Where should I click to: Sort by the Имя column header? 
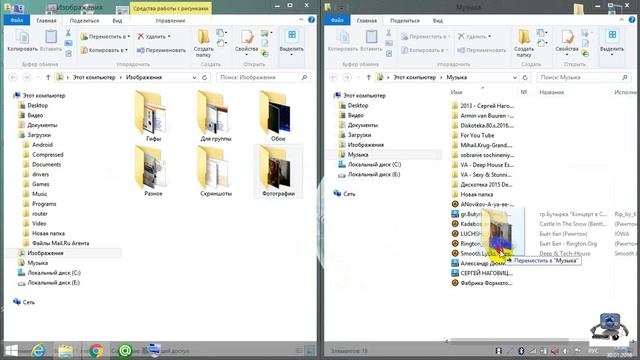(456, 92)
